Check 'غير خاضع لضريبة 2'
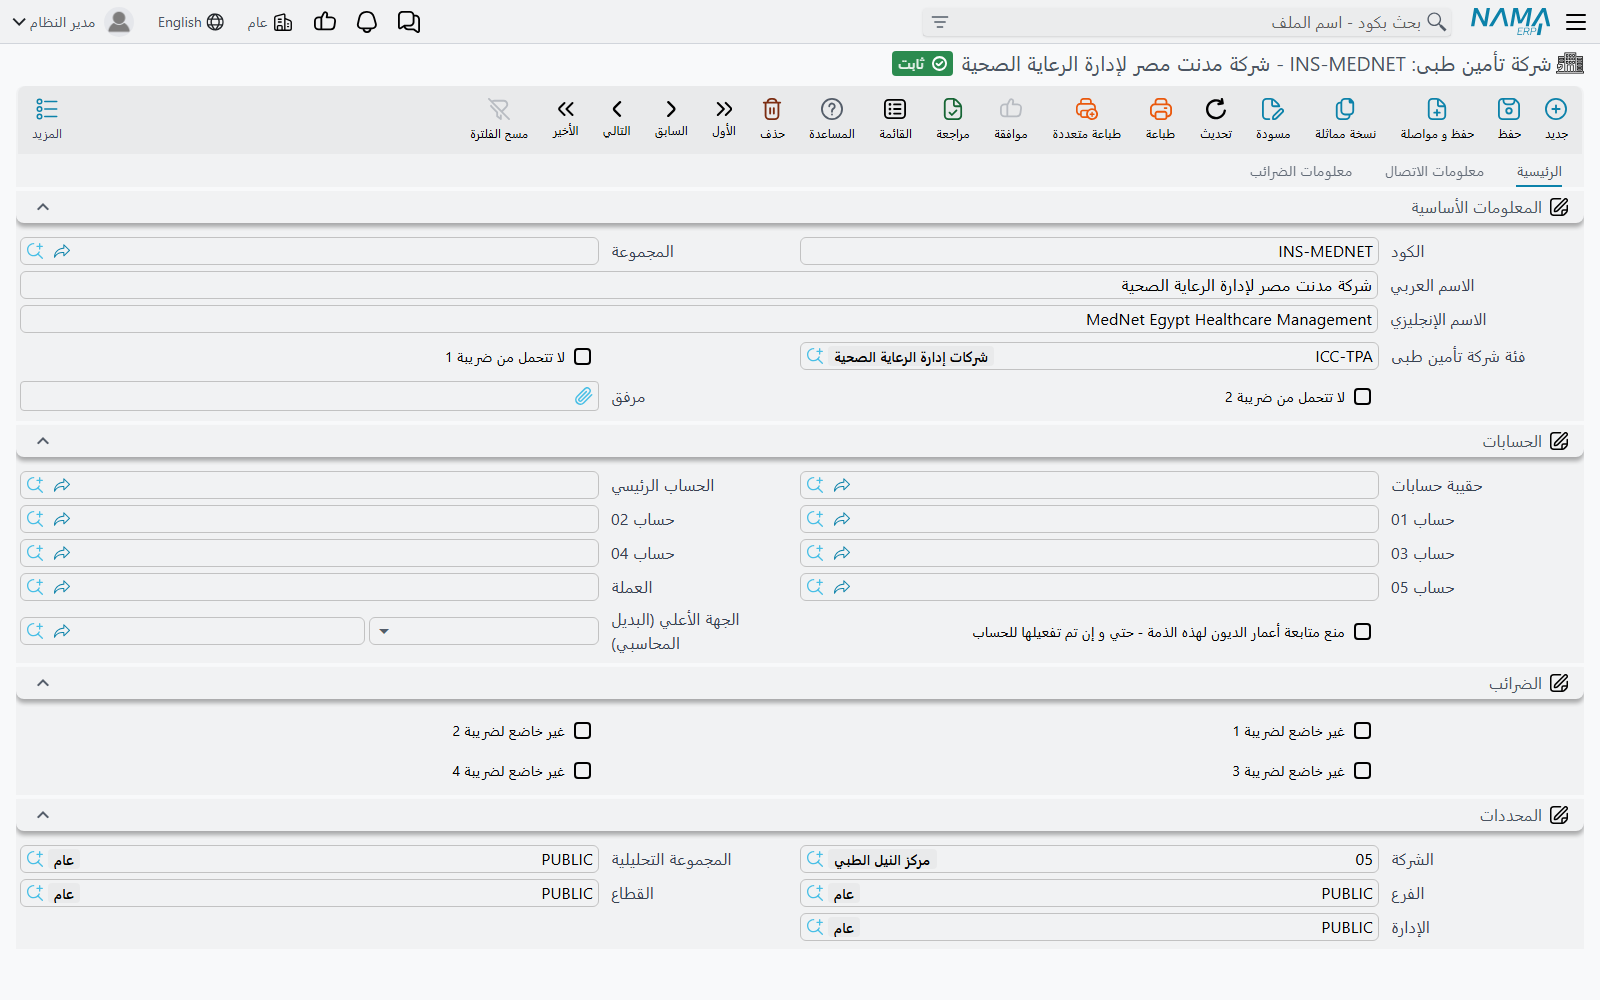This screenshot has height=1000, width=1600. click(583, 731)
